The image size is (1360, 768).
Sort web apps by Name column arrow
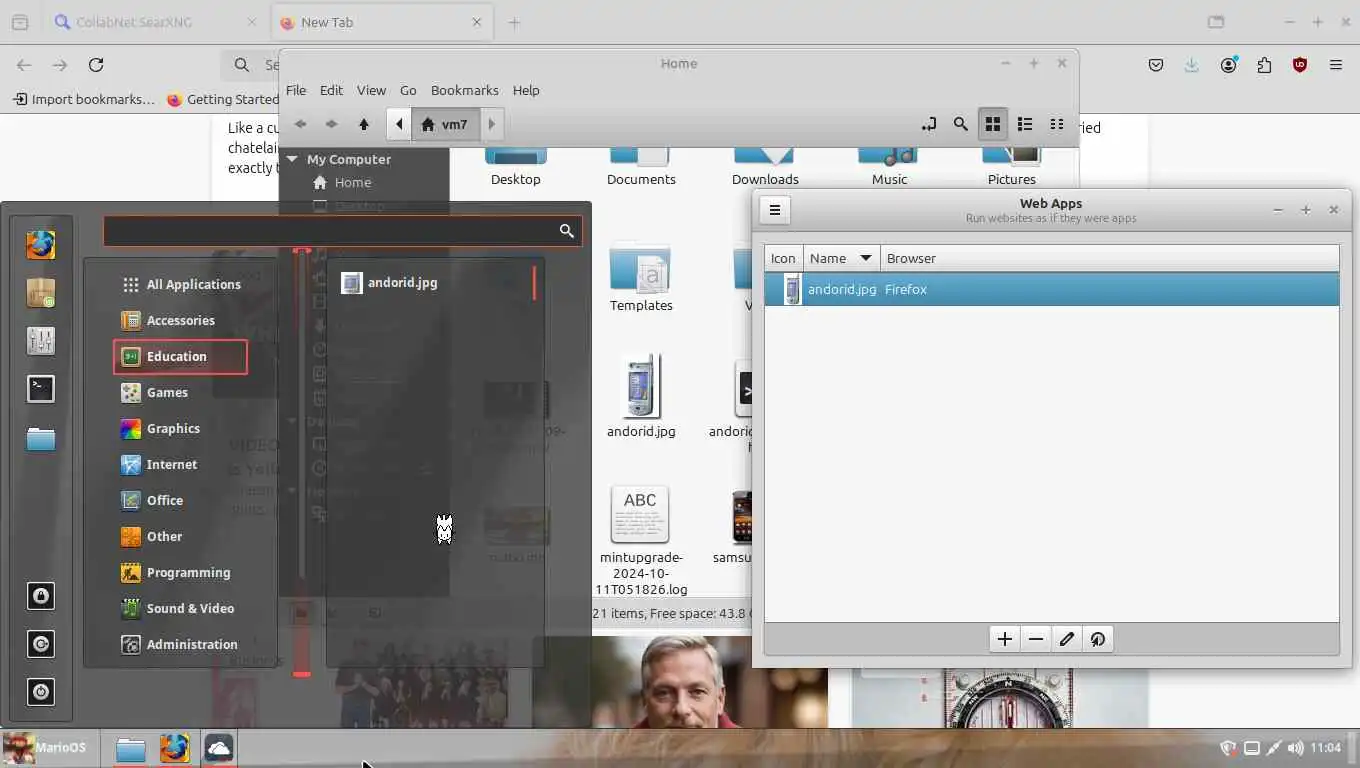click(x=866, y=258)
